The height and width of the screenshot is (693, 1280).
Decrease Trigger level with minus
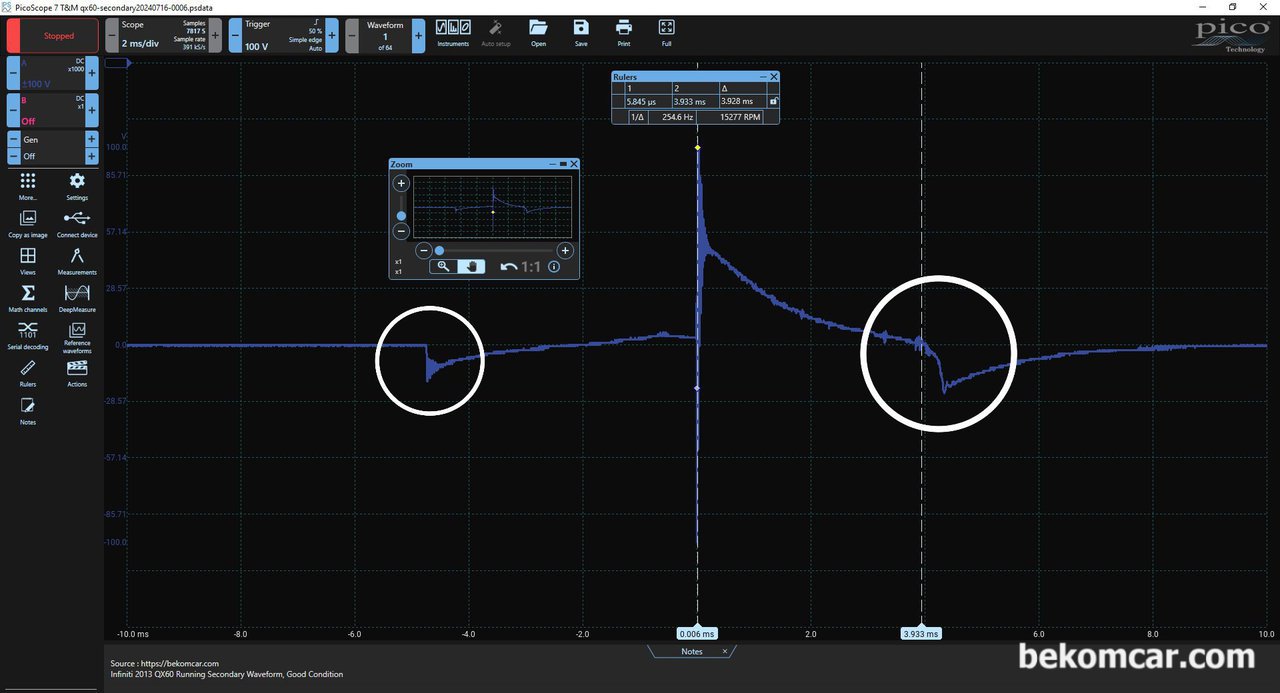pyautogui.click(x=235, y=35)
